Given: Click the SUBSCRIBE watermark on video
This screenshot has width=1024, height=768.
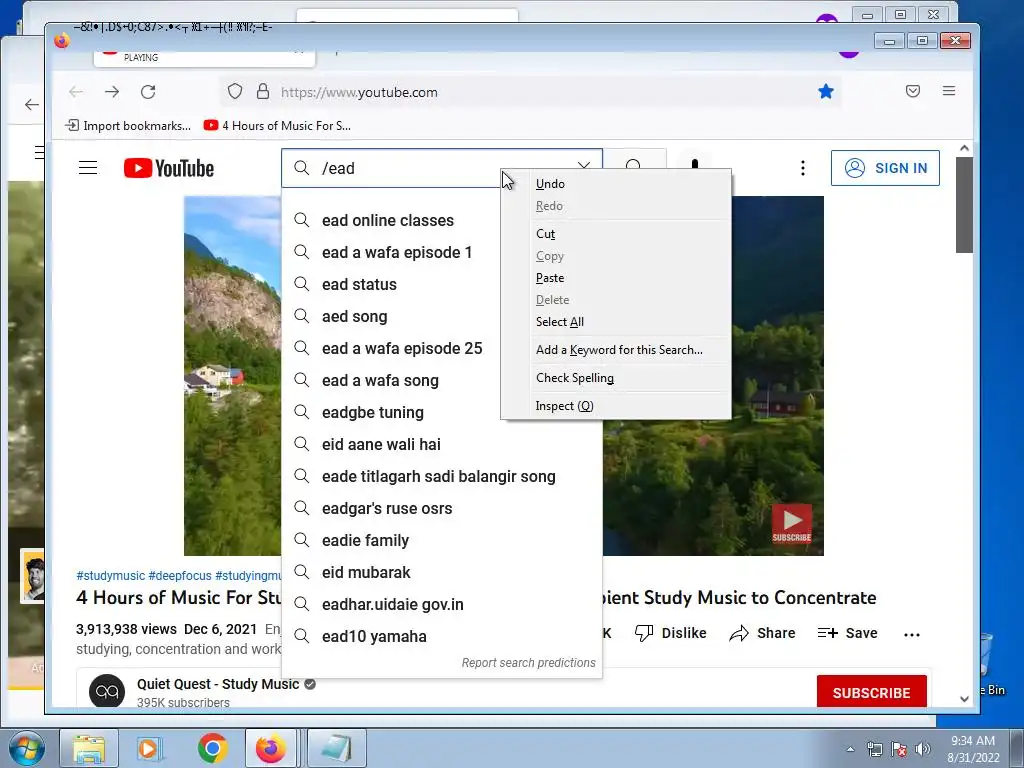Looking at the screenshot, I should click(x=792, y=524).
